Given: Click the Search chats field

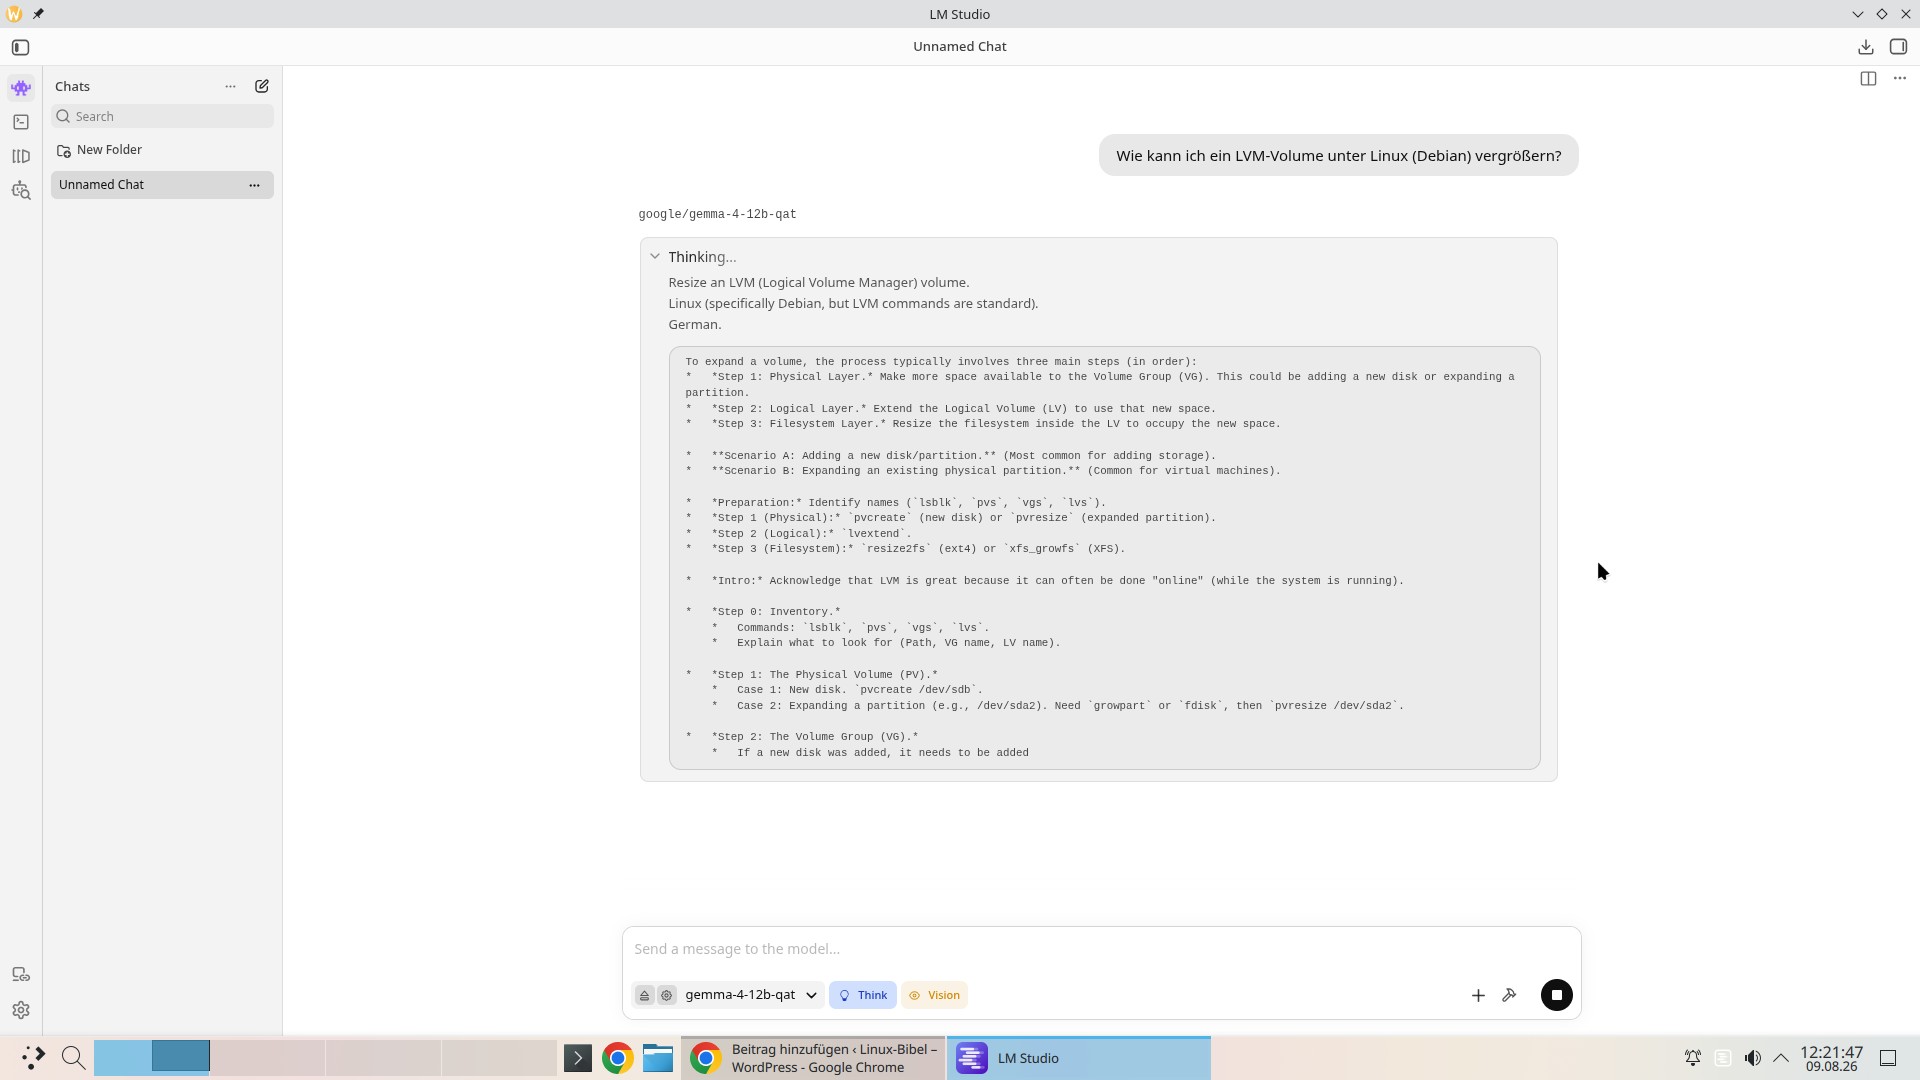Looking at the screenshot, I should coord(162,116).
